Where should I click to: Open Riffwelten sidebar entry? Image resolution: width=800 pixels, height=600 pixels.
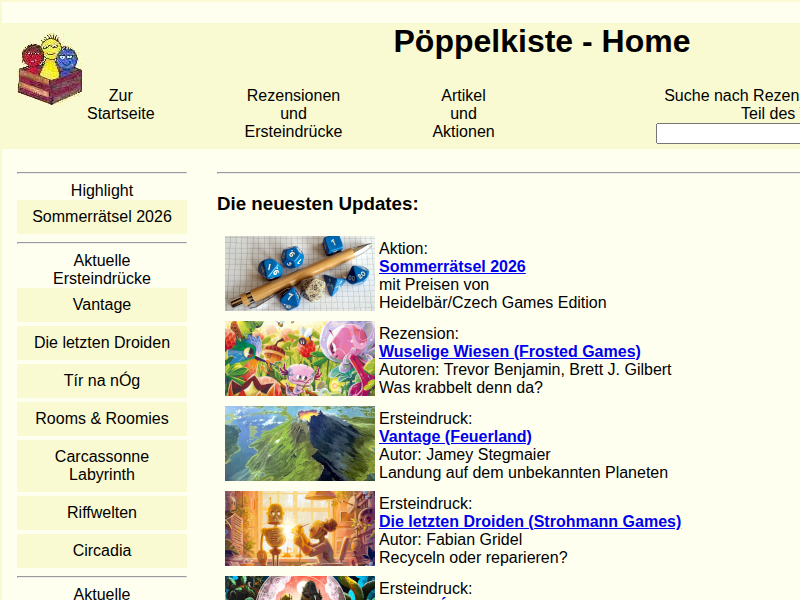tap(102, 512)
